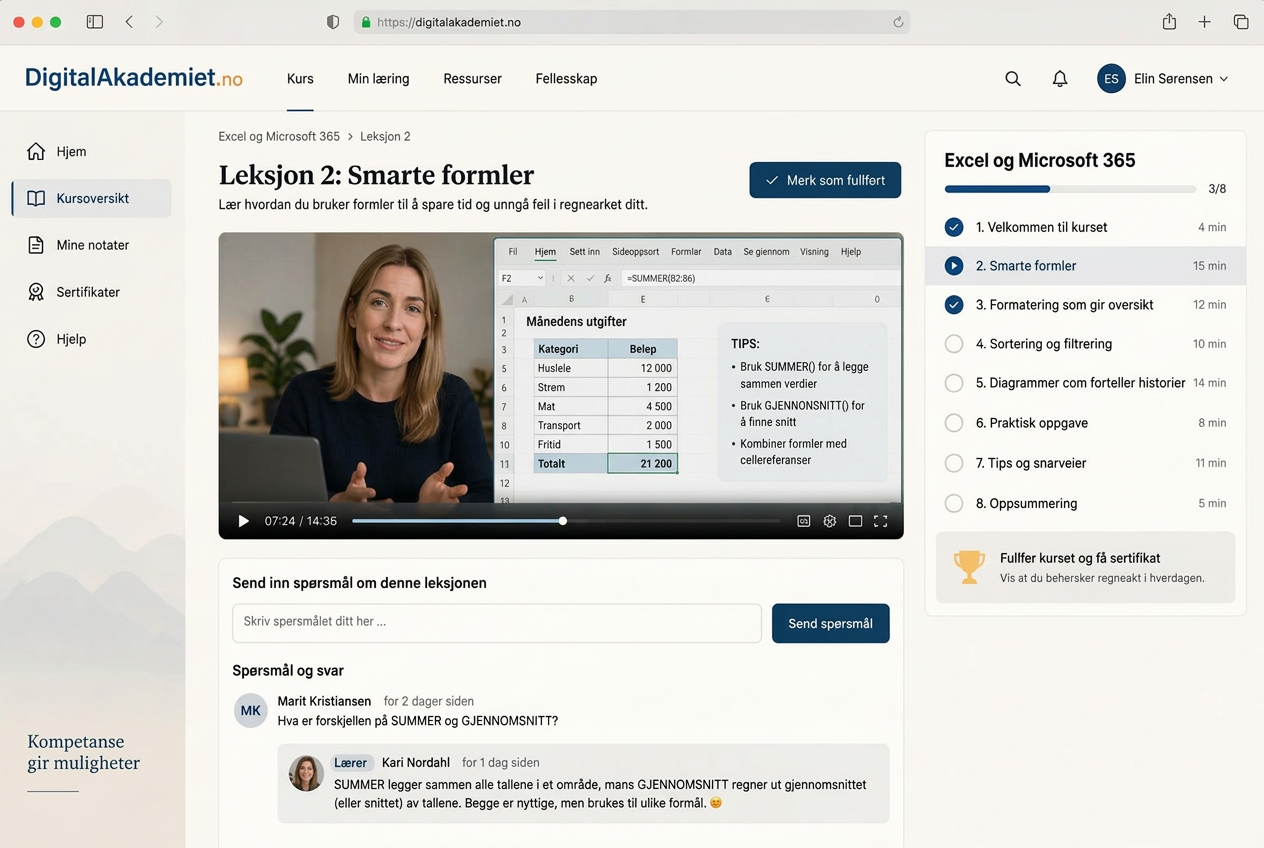Image resolution: width=1264 pixels, height=848 pixels.
Task: Go forward in browser history
Action: pos(159,22)
